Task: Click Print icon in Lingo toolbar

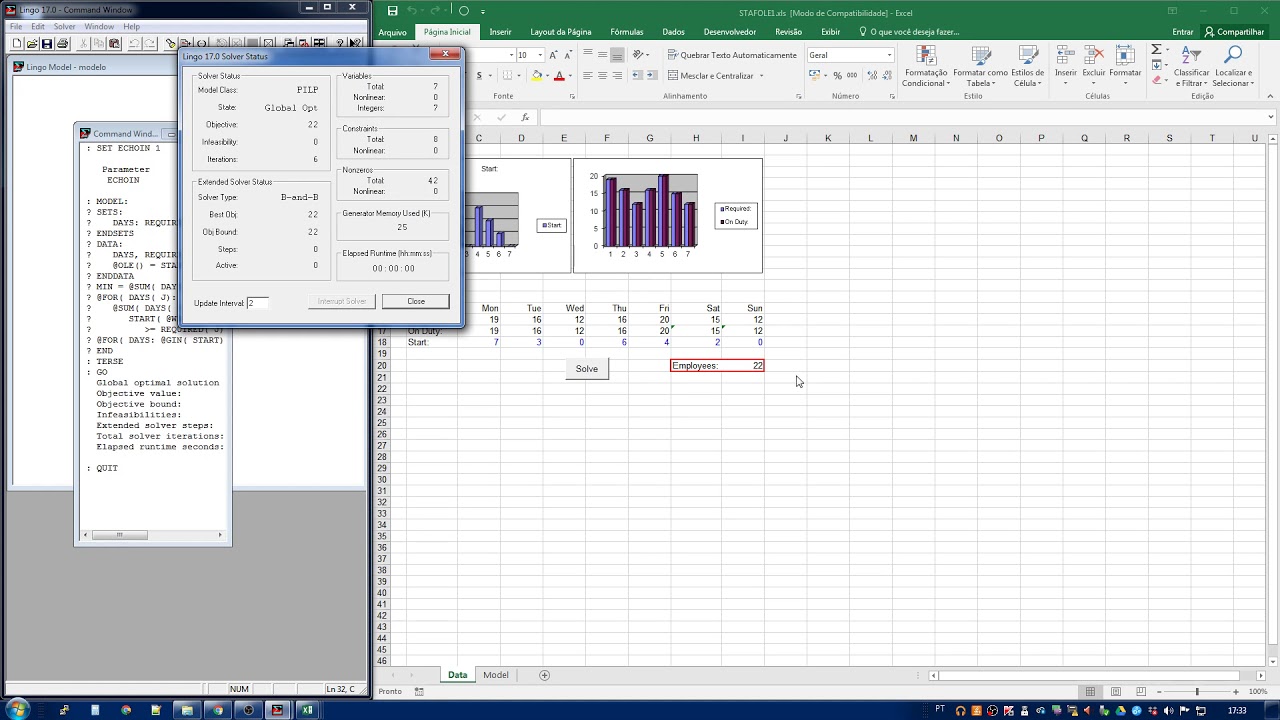Action: tap(62, 44)
